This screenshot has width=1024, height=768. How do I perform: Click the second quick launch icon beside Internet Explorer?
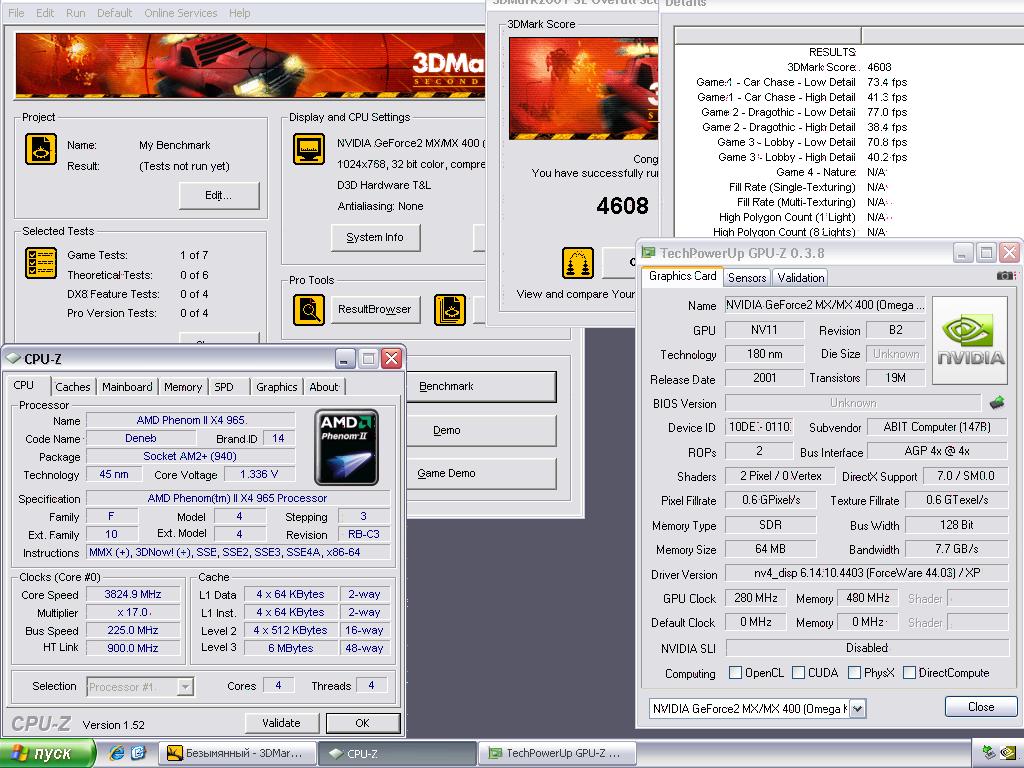[138, 753]
